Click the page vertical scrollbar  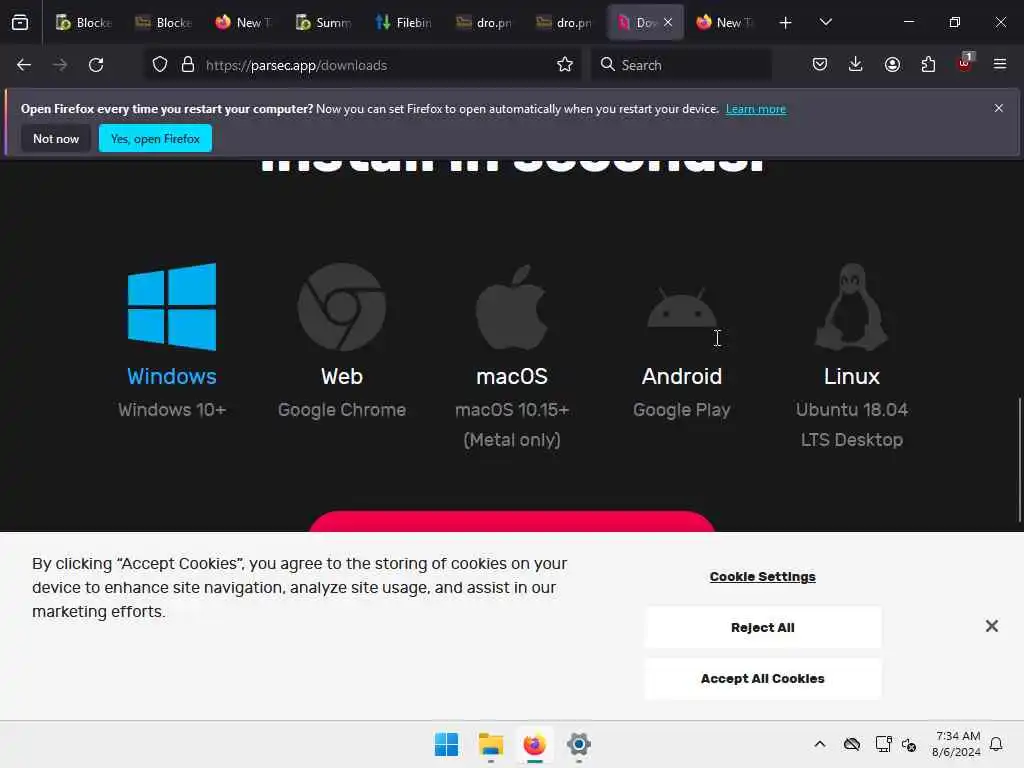coord(1019,460)
